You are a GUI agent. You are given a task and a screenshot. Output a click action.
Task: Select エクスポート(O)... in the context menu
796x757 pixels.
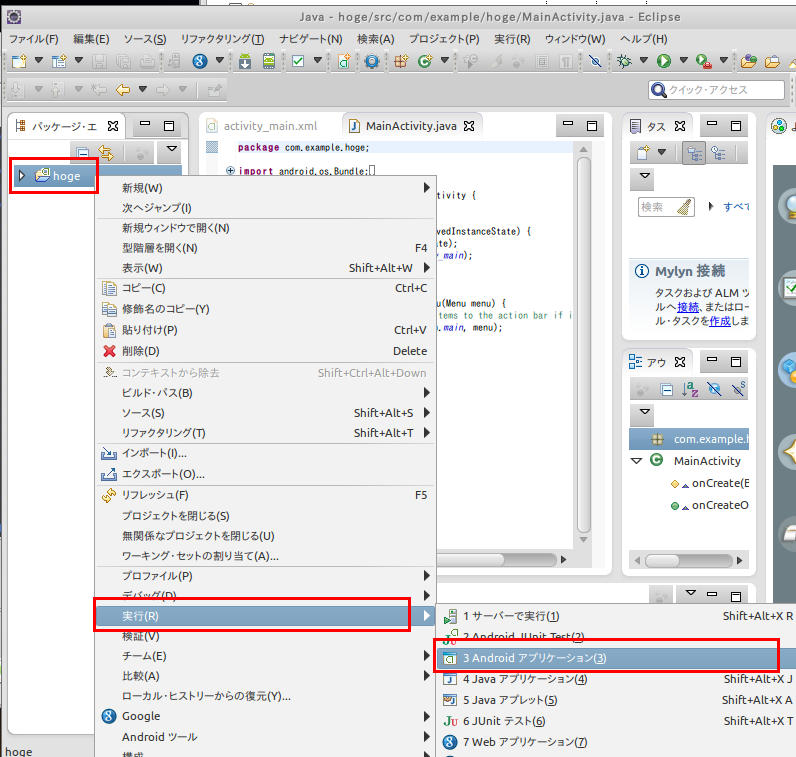coord(266,474)
